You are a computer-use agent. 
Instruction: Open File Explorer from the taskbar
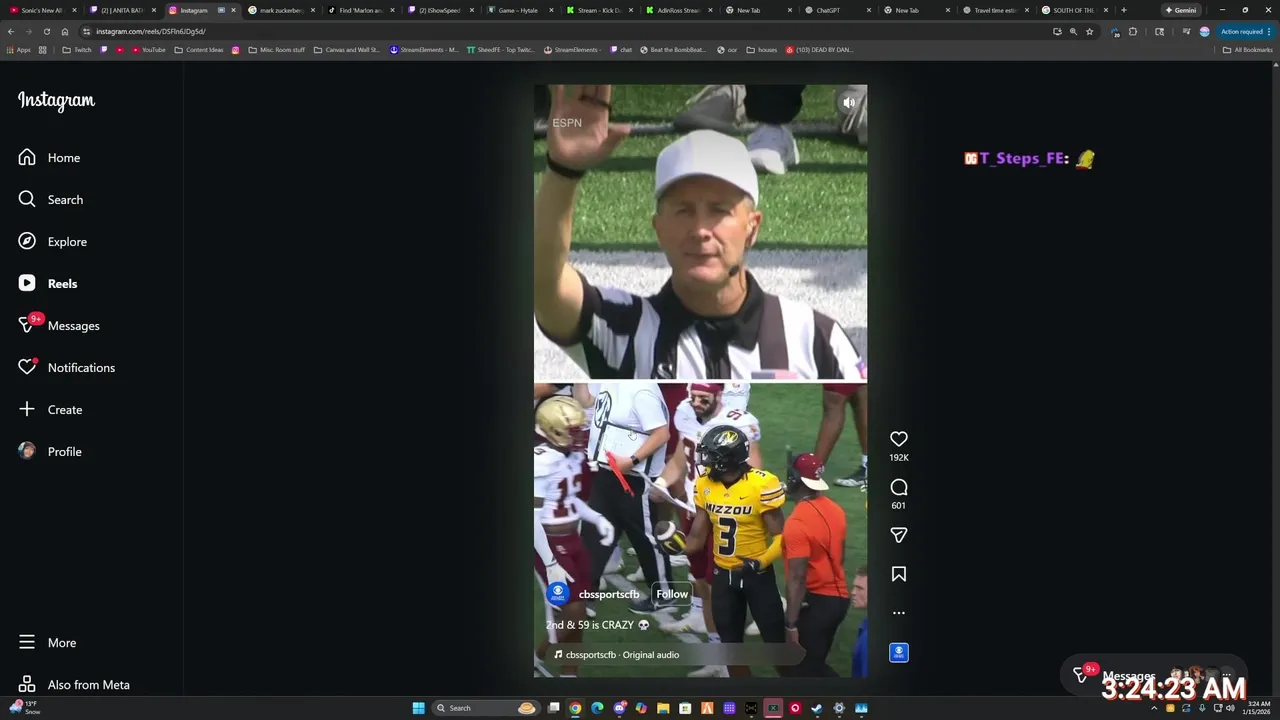663,708
